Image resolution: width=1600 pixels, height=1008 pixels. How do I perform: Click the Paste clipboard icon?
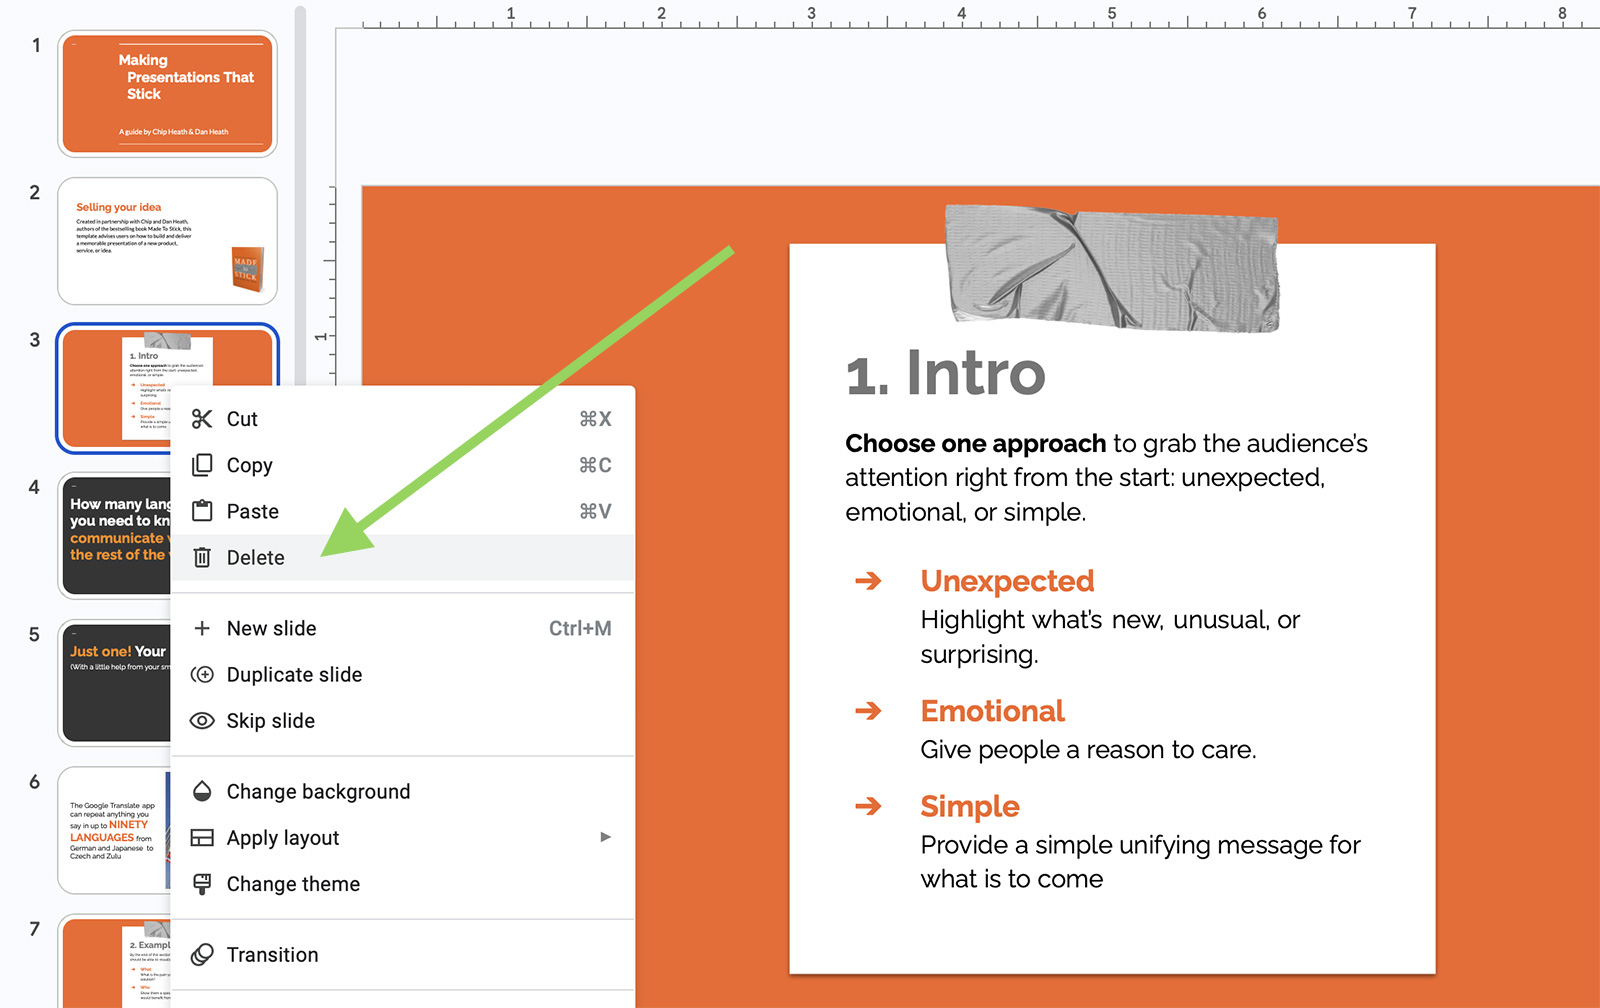tap(203, 511)
